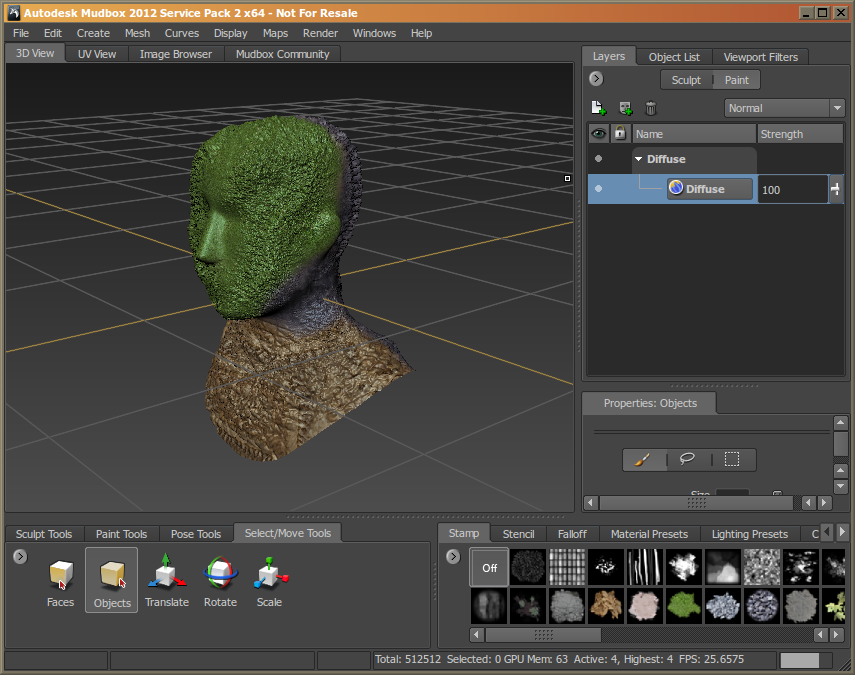Image resolution: width=855 pixels, height=675 pixels.
Task: Switch layers panel to Sculpt mode
Action: click(x=686, y=80)
